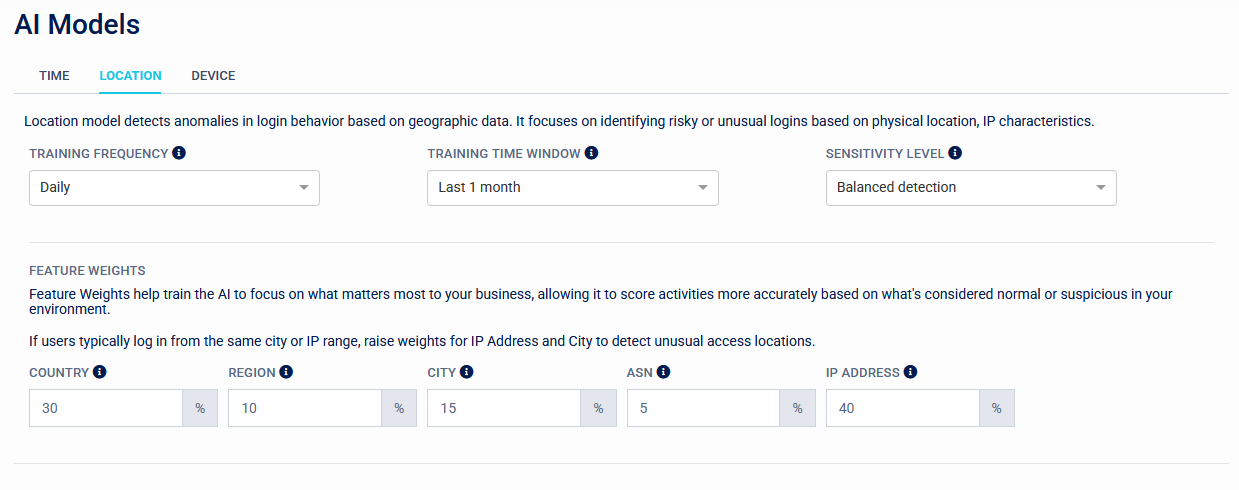This screenshot has height=490, width=1239.
Task: Click the City info icon
Action: click(x=466, y=372)
